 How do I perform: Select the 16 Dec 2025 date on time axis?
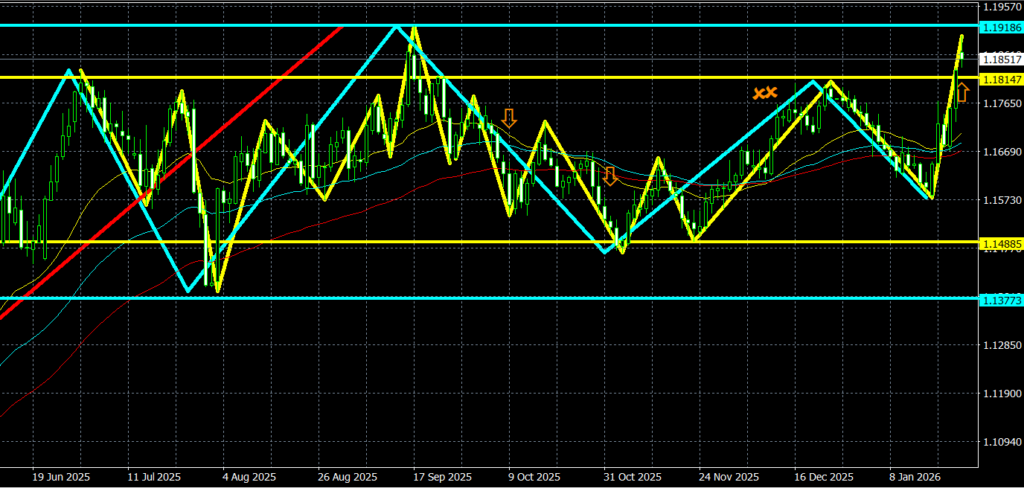825,477
